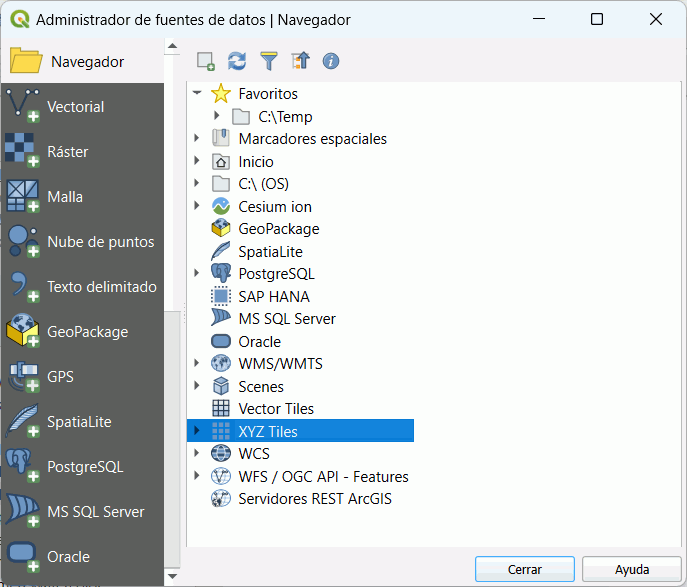Close the data source manager window

(x=656, y=19)
